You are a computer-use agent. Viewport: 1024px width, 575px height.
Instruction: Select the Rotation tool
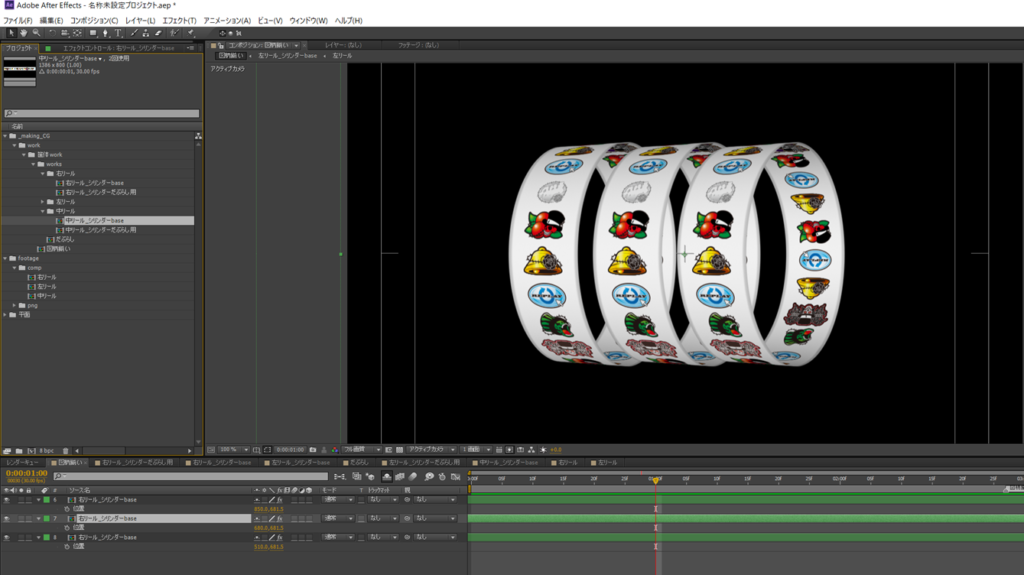coord(52,33)
